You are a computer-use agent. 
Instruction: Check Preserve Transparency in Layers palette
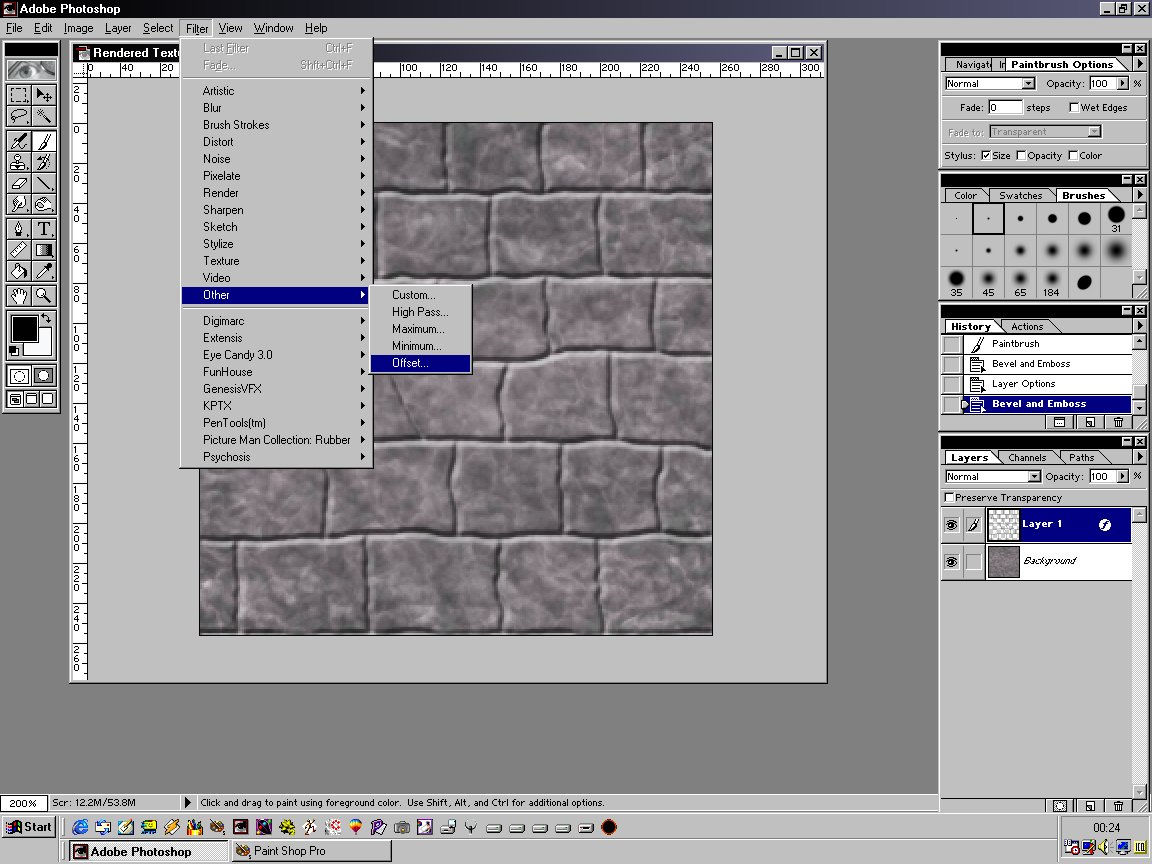949,498
